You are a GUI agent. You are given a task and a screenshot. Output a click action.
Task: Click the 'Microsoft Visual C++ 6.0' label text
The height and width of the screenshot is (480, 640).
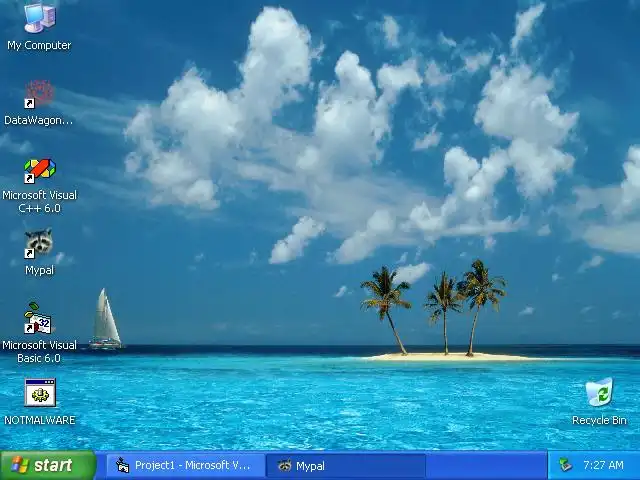(x=40, y=202)
